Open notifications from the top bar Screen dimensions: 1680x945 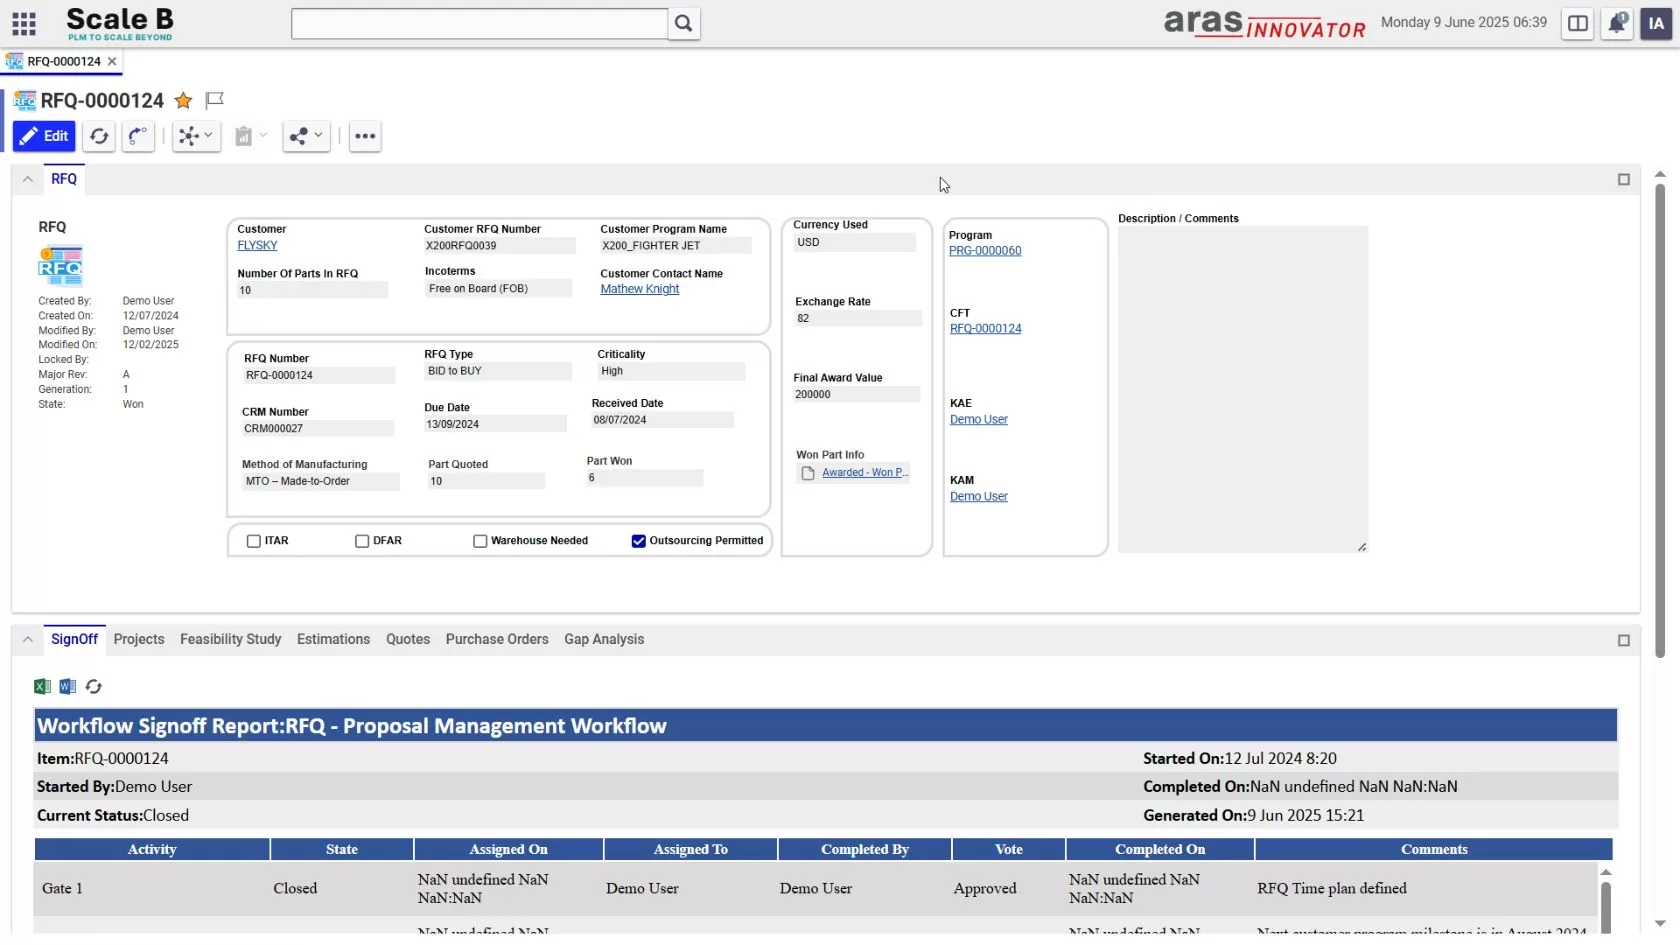click(1617, 23)
